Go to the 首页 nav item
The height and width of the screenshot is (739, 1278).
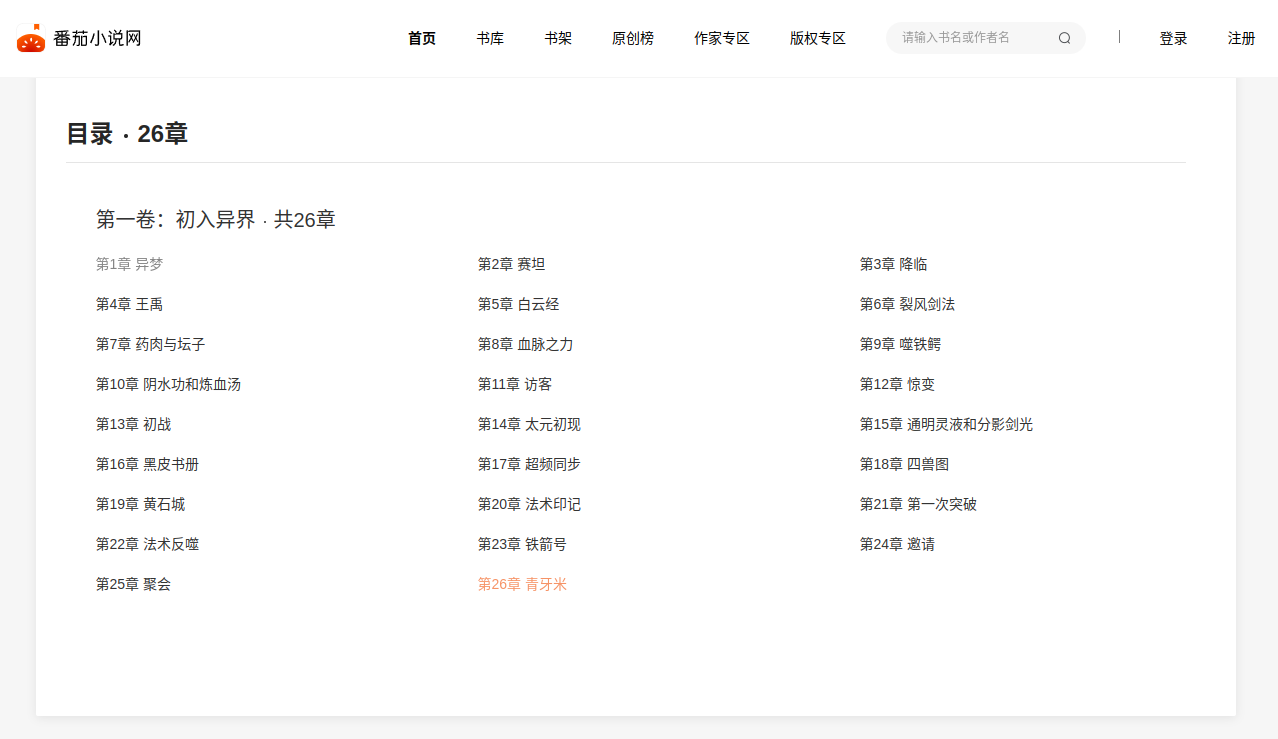(x=422, y=38)
